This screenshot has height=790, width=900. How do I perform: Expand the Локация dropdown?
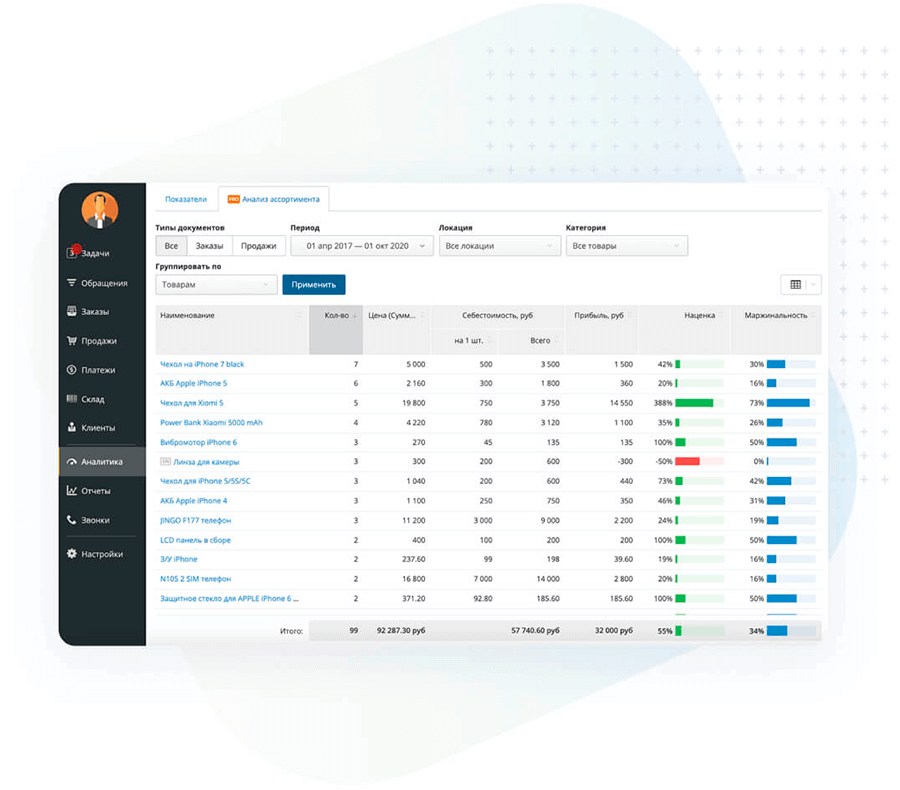(498, 246)
